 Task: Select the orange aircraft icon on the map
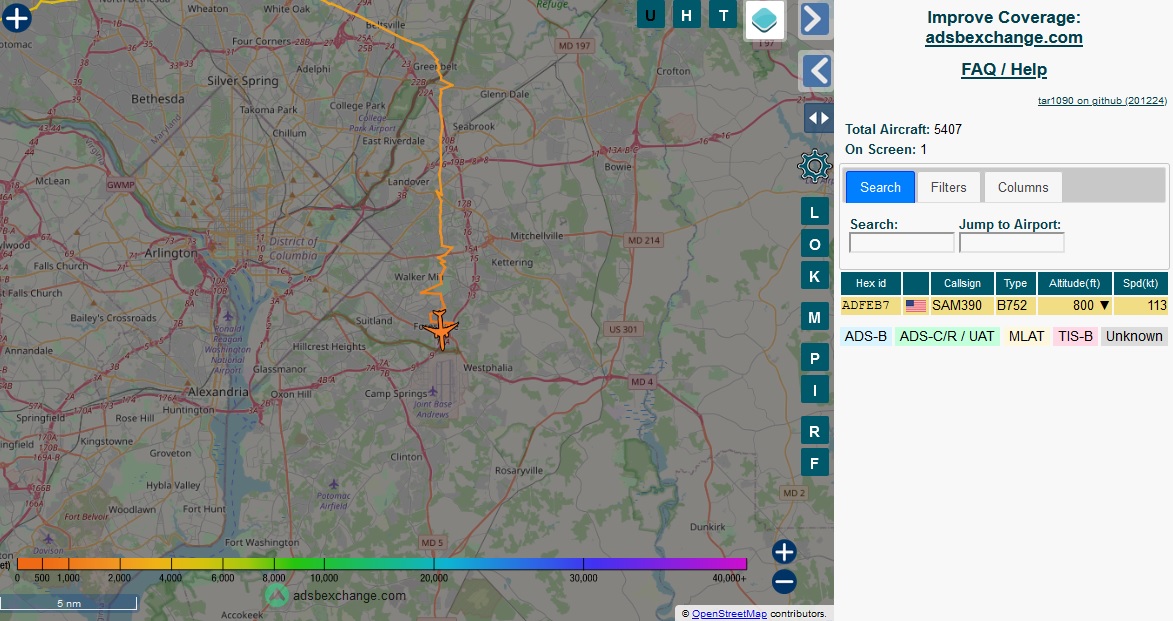coord(441,329)
